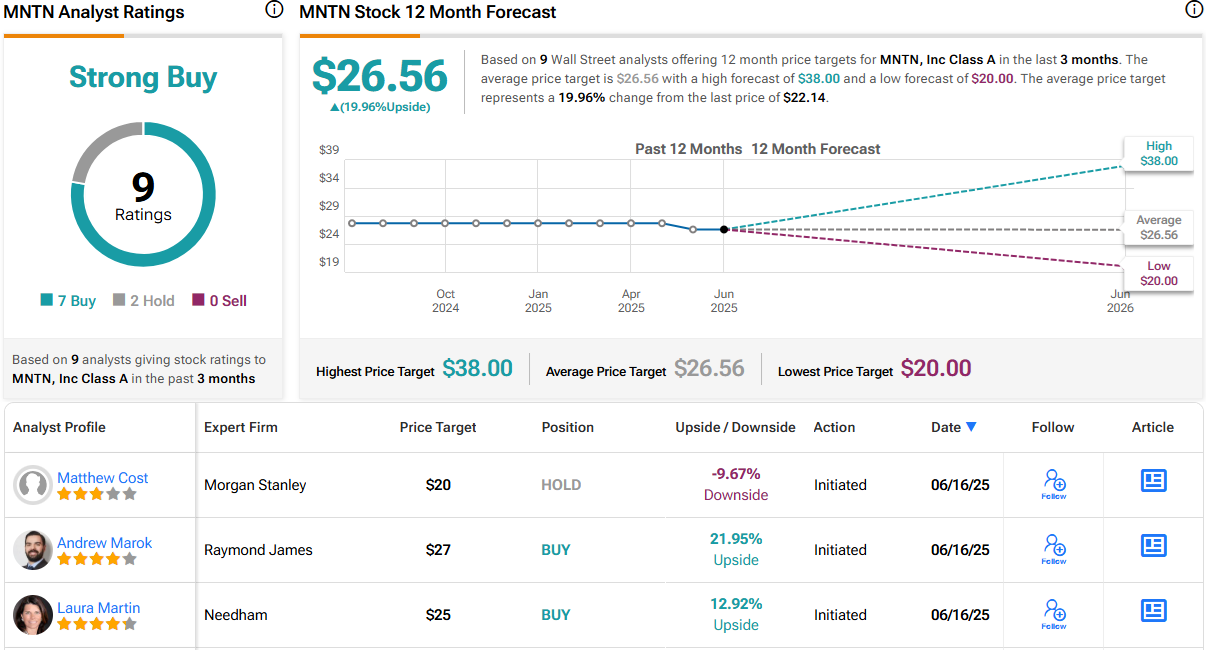Click Raymond James firm cell
The image size is (1209, 651).
[x=258, y=550]
